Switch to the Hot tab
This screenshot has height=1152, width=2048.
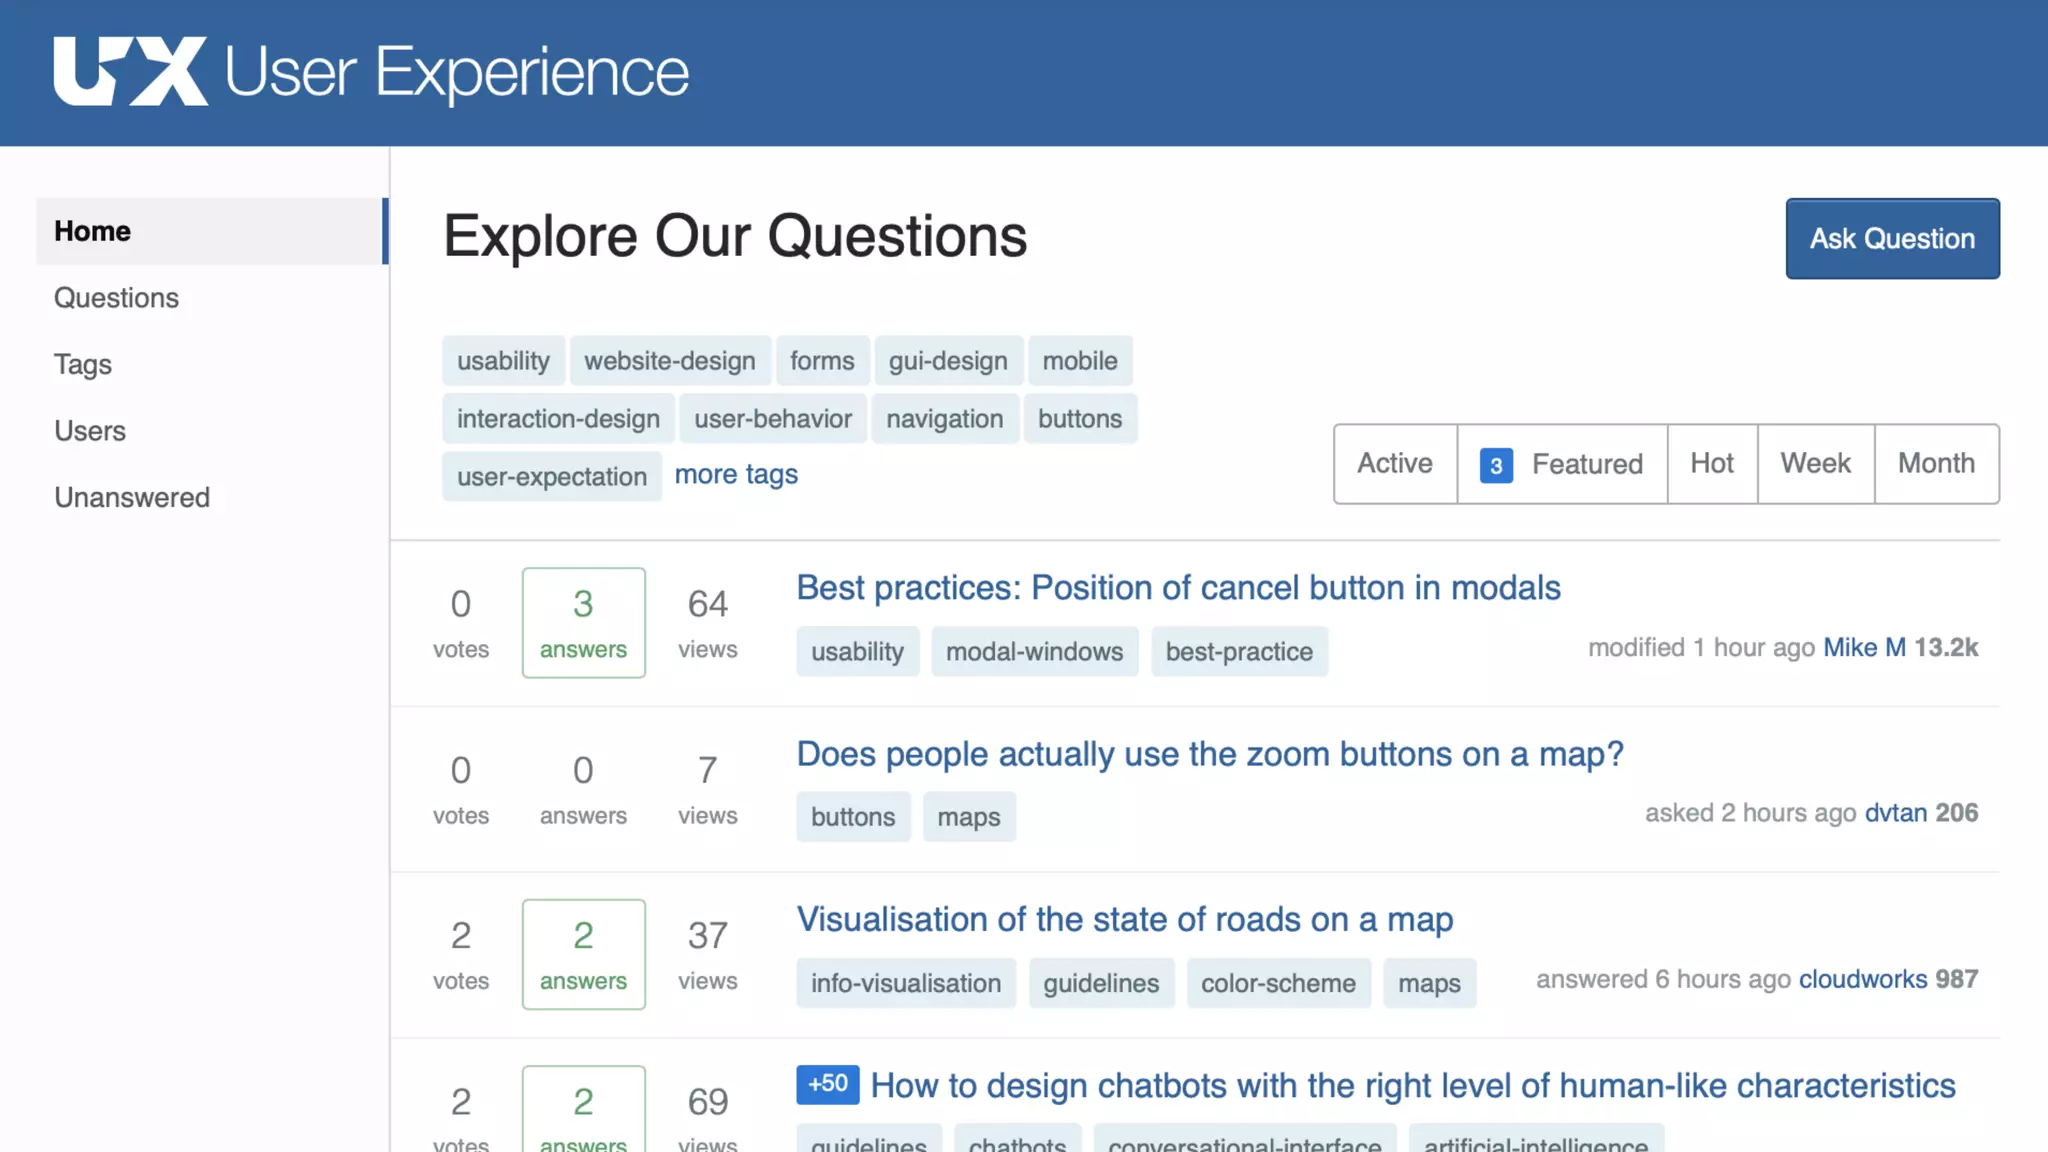[x=1711, y=464]
